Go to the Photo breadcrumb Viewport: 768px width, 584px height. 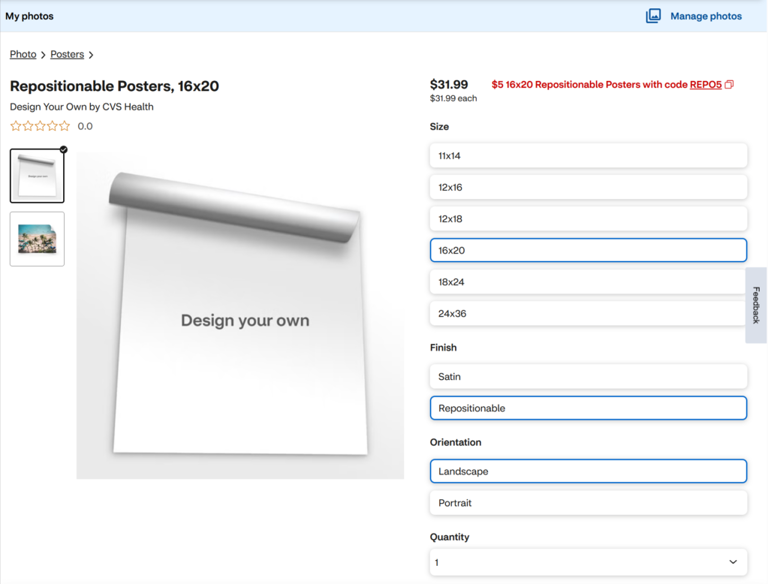[23, 54]
